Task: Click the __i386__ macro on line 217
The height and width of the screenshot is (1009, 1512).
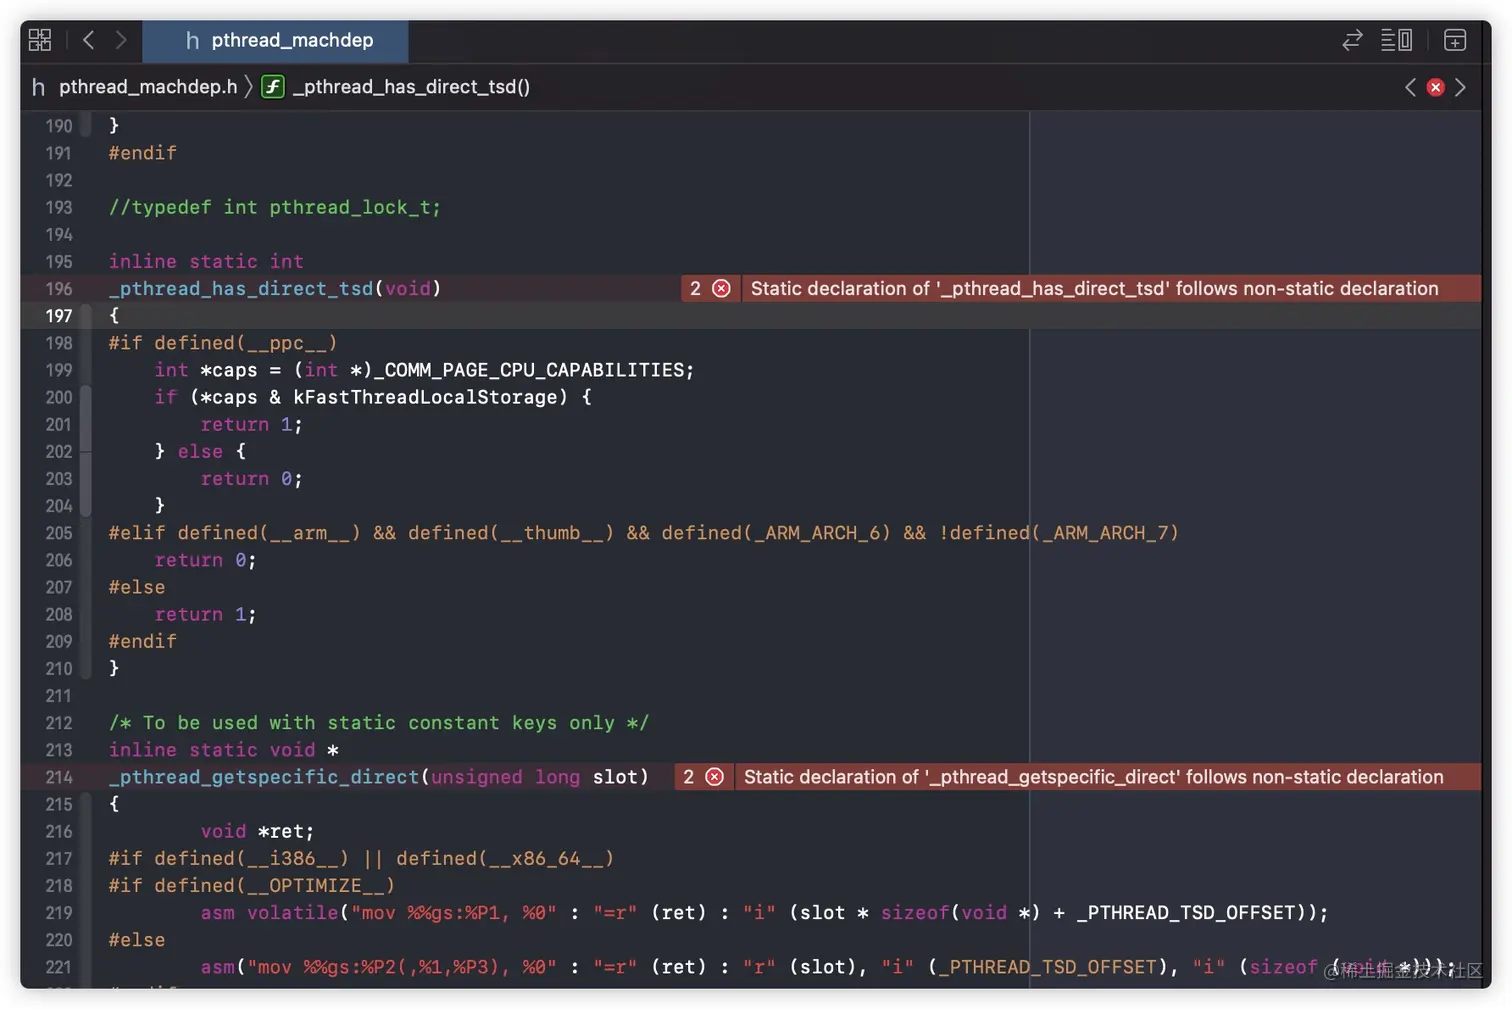Action: click(293, 859)
